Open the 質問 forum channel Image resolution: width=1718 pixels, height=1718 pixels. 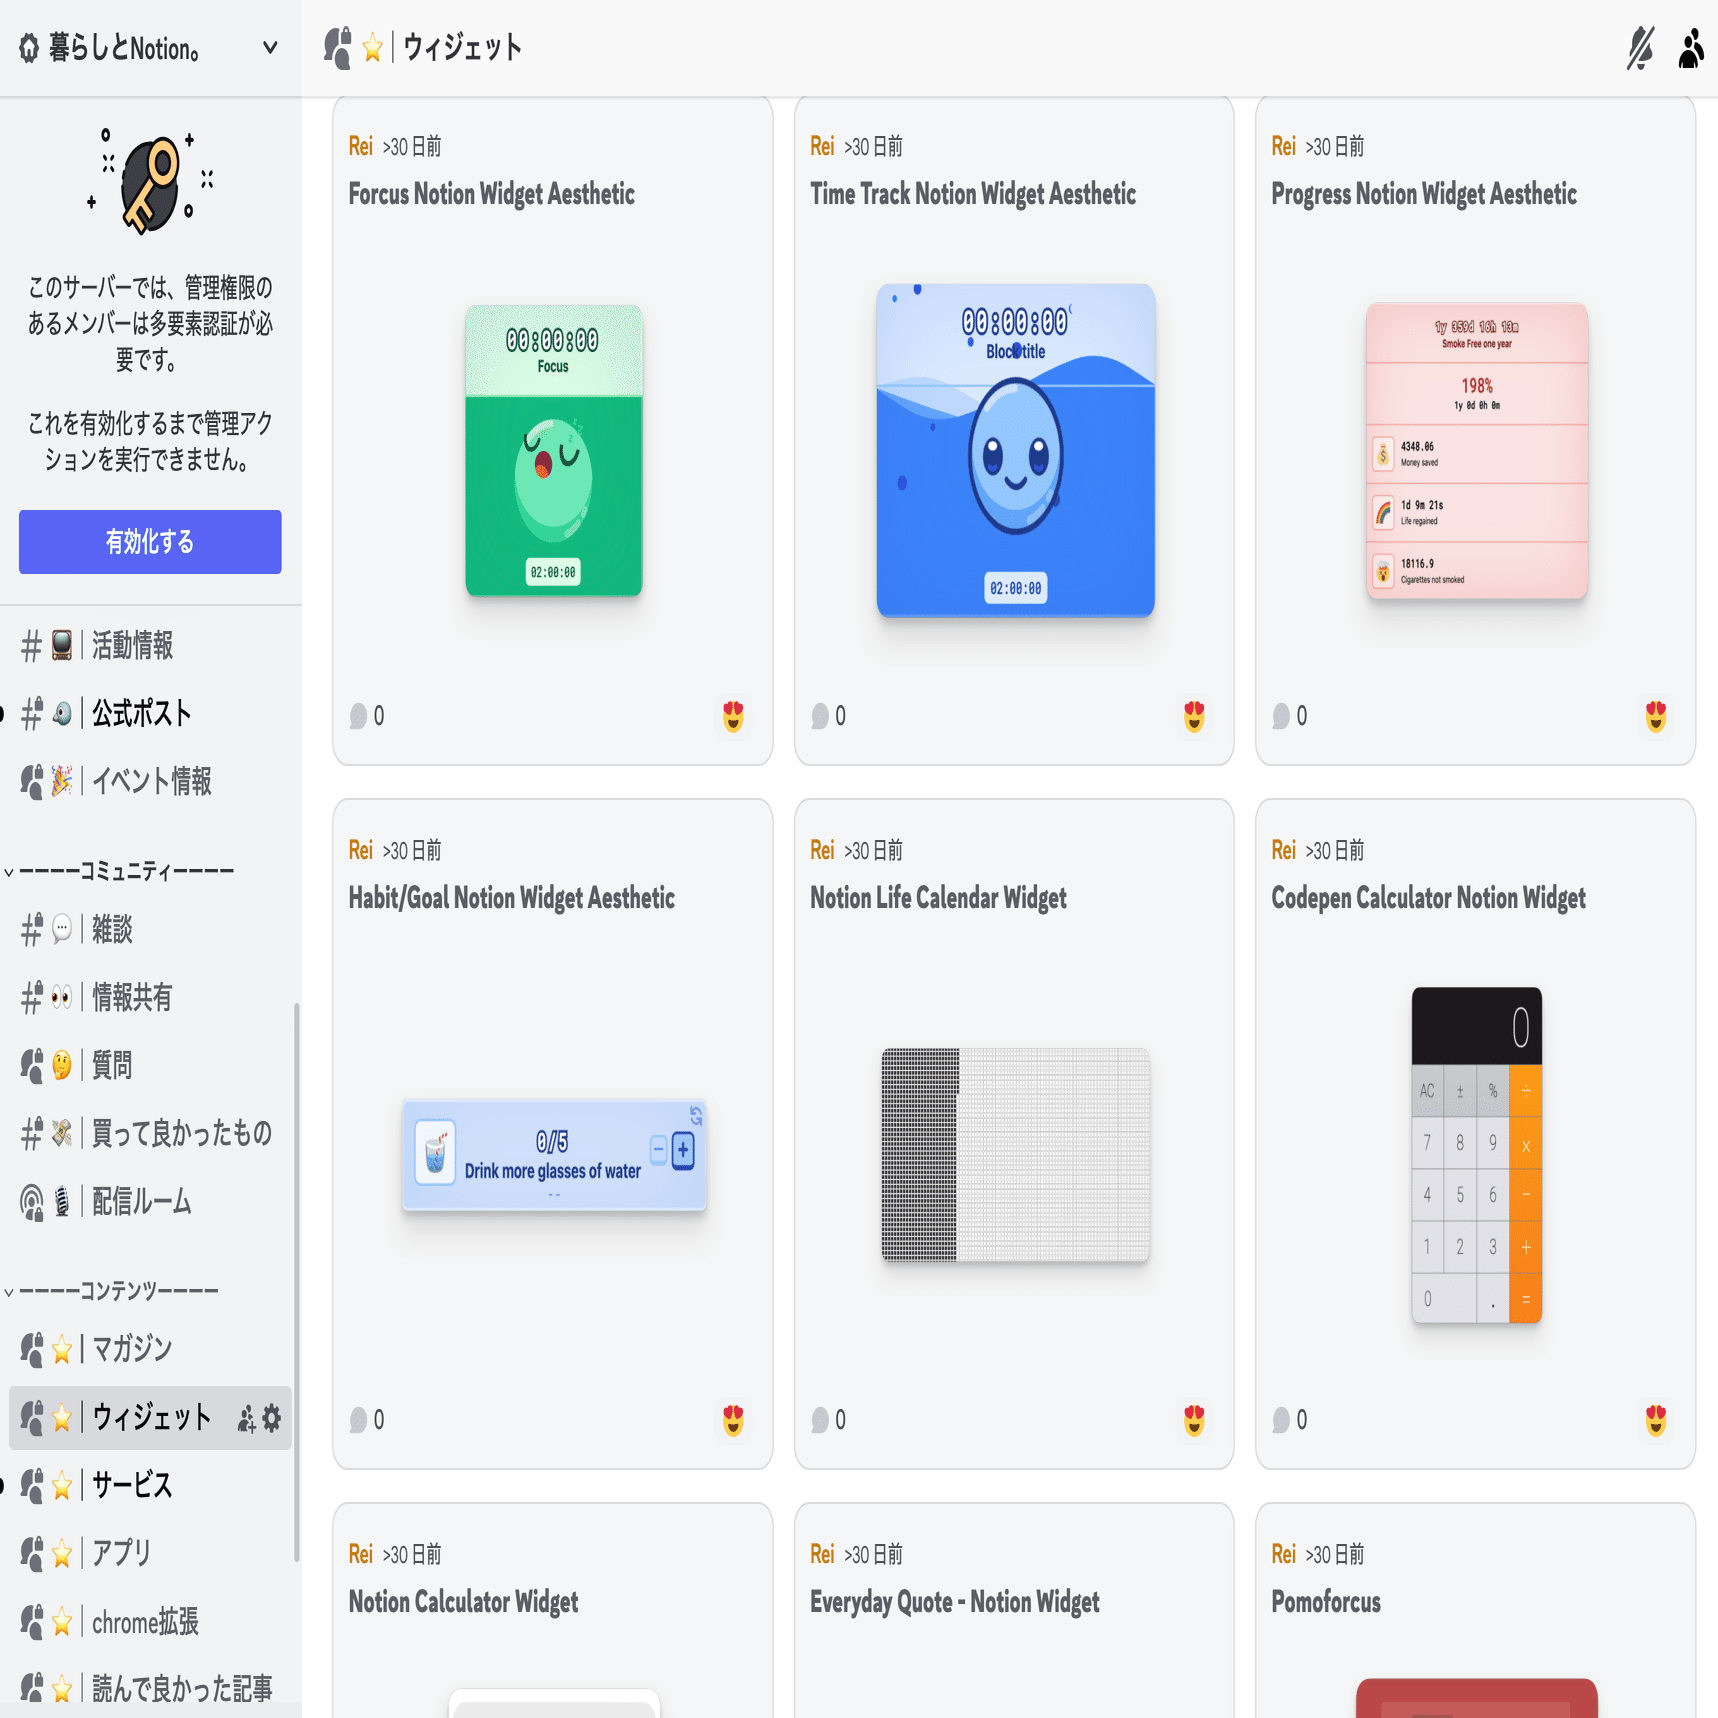click(x=150, y=1066)
